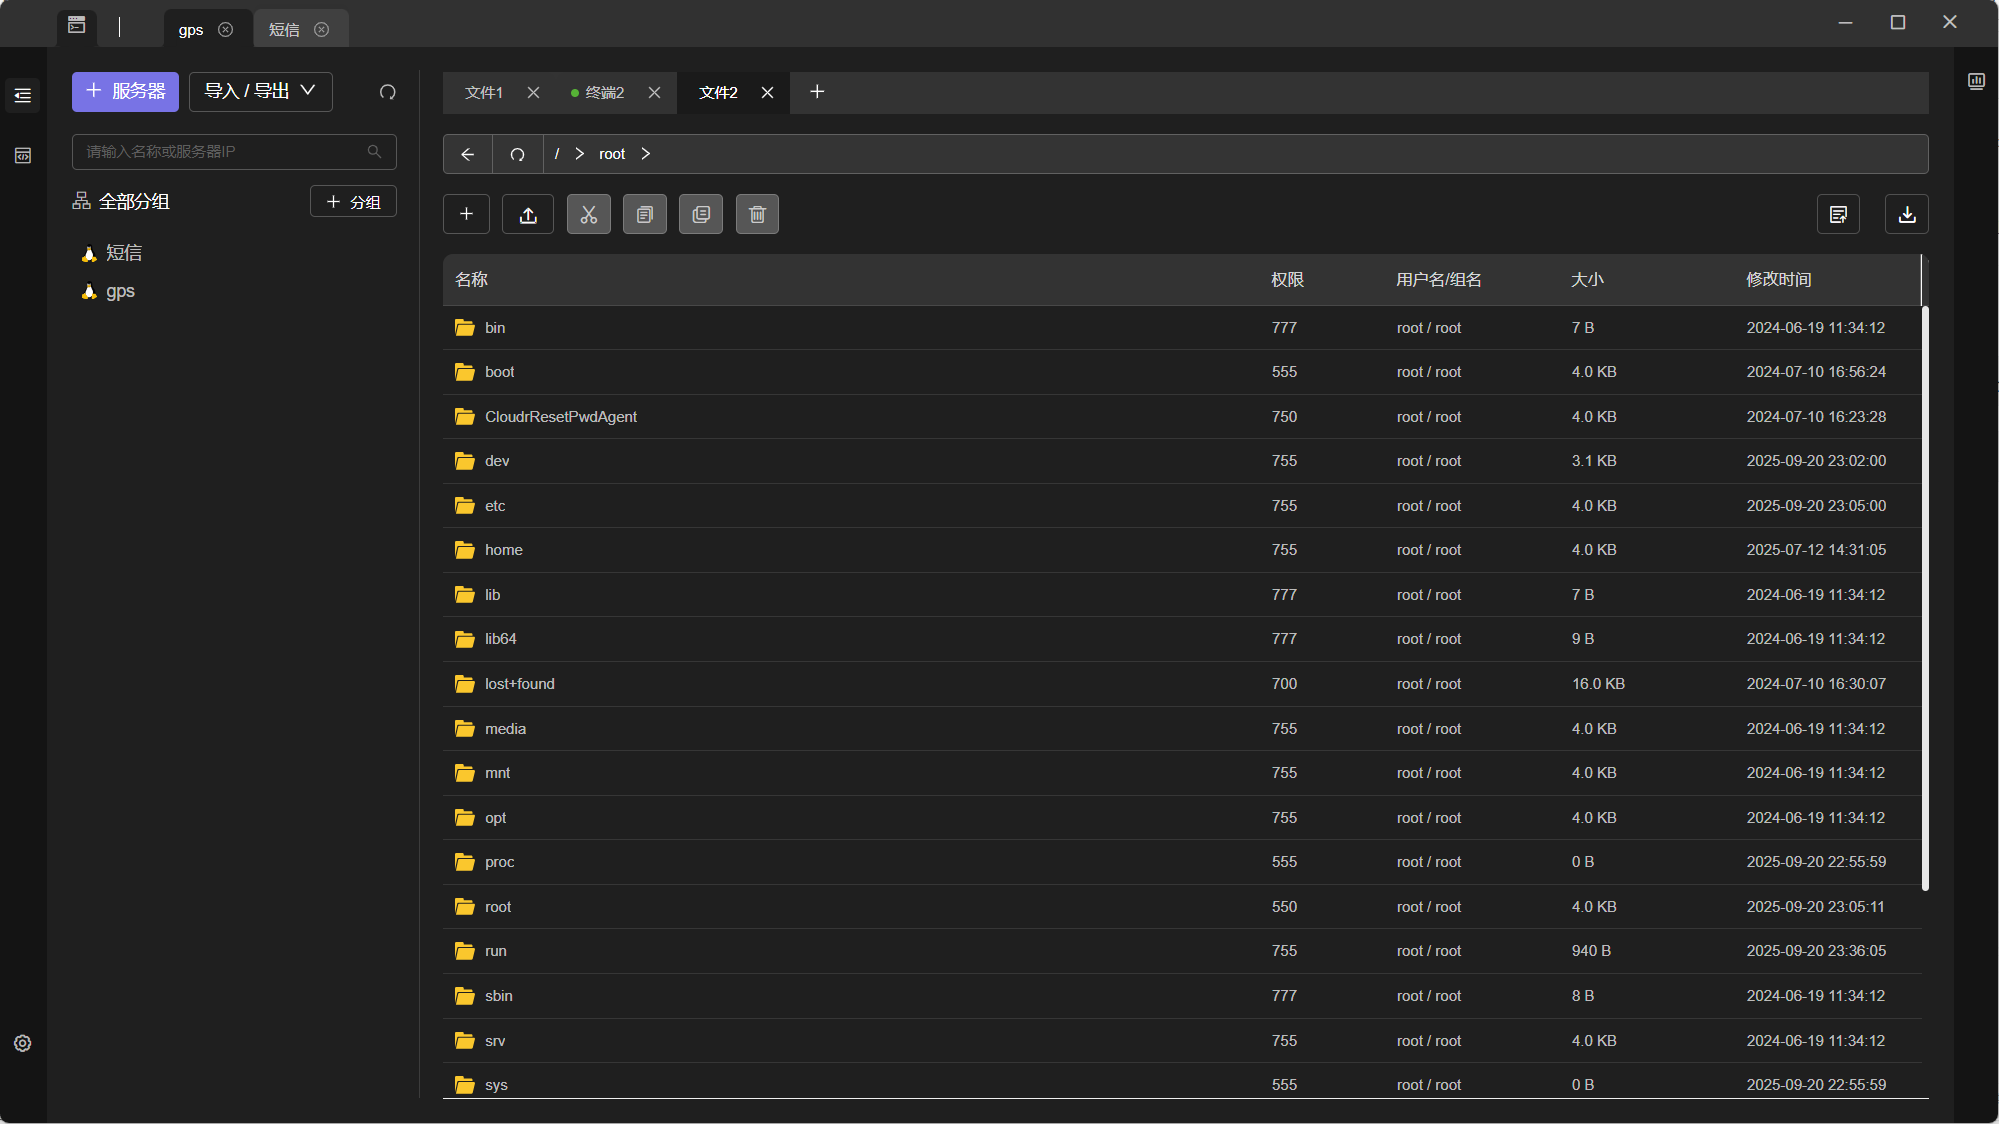
Task: Open settings gear in left sidebar
Action: coord(22,1043)
